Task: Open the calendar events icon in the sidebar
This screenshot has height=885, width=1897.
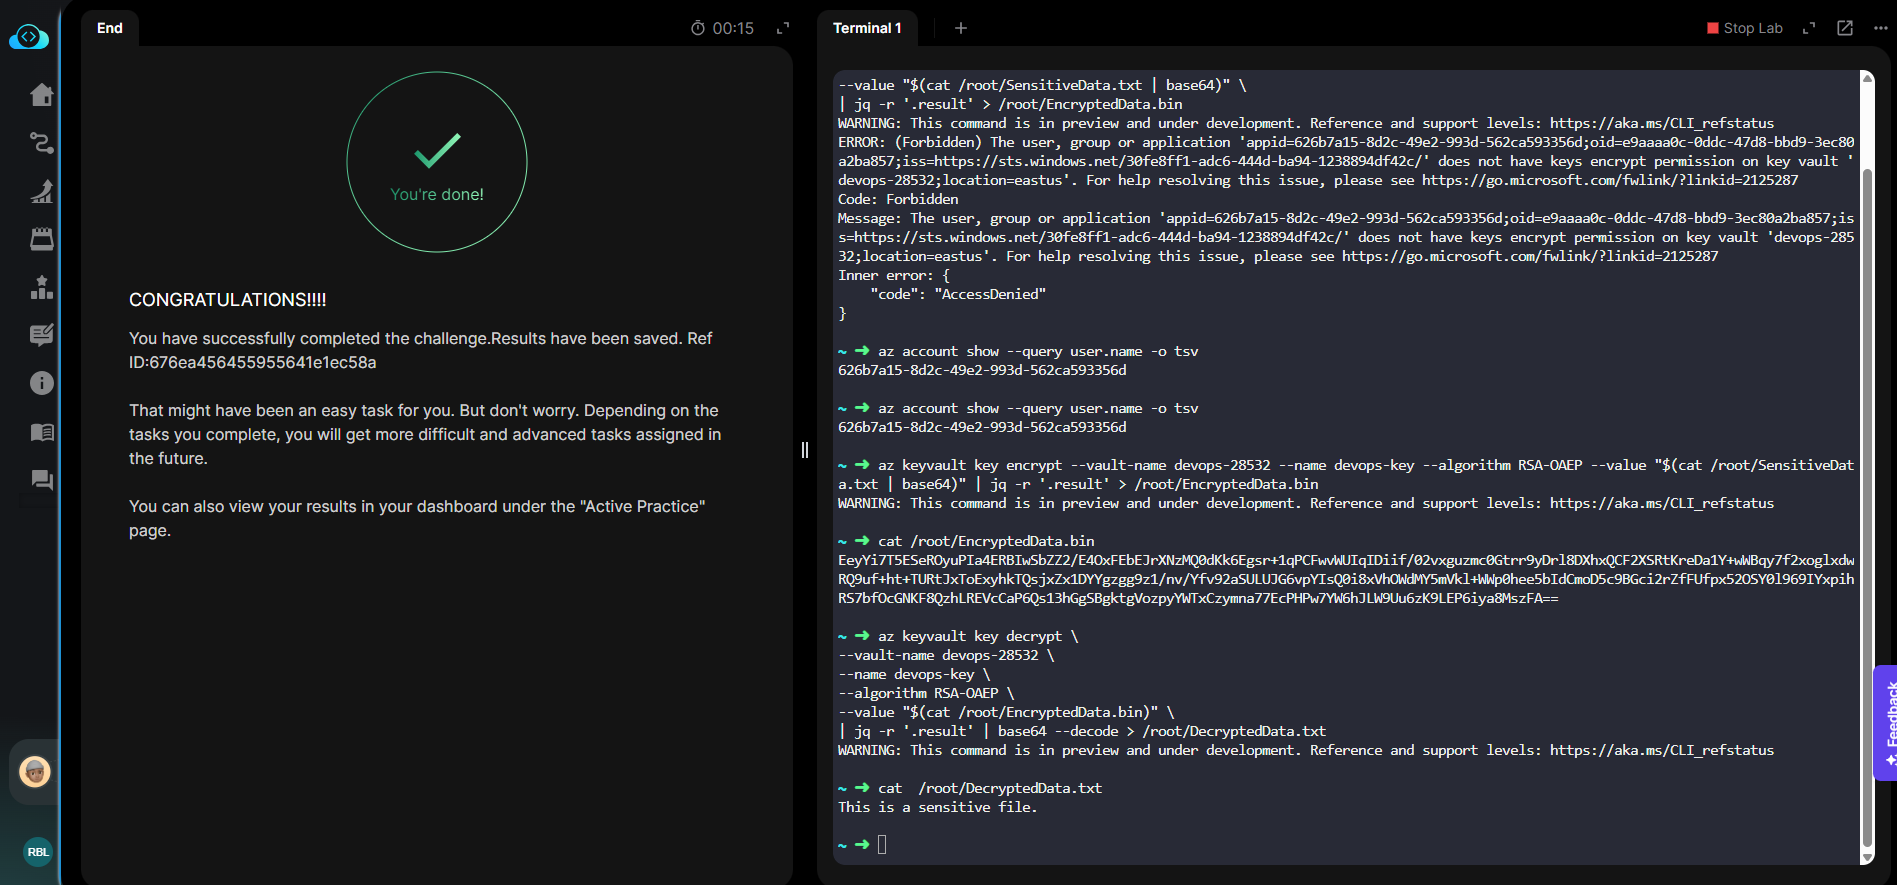Action: coord(41,239)
